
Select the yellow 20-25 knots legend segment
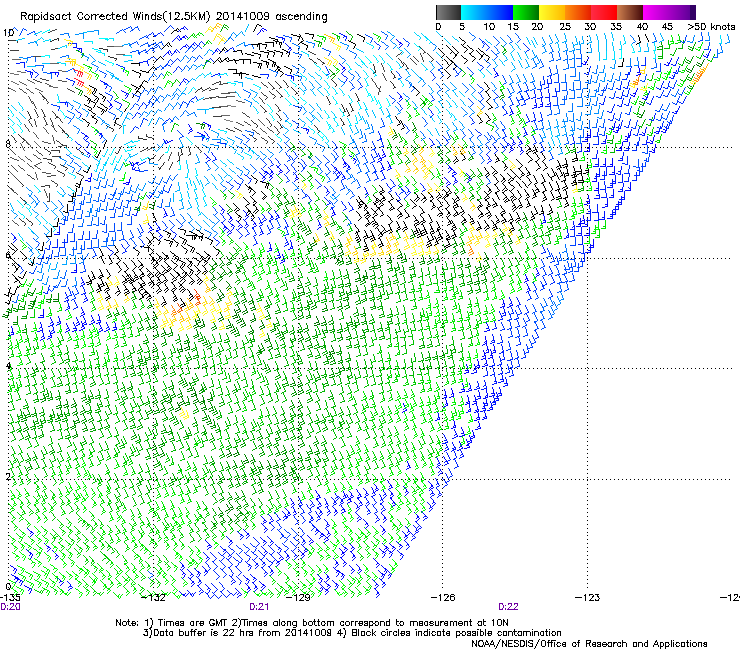[552, 12]
